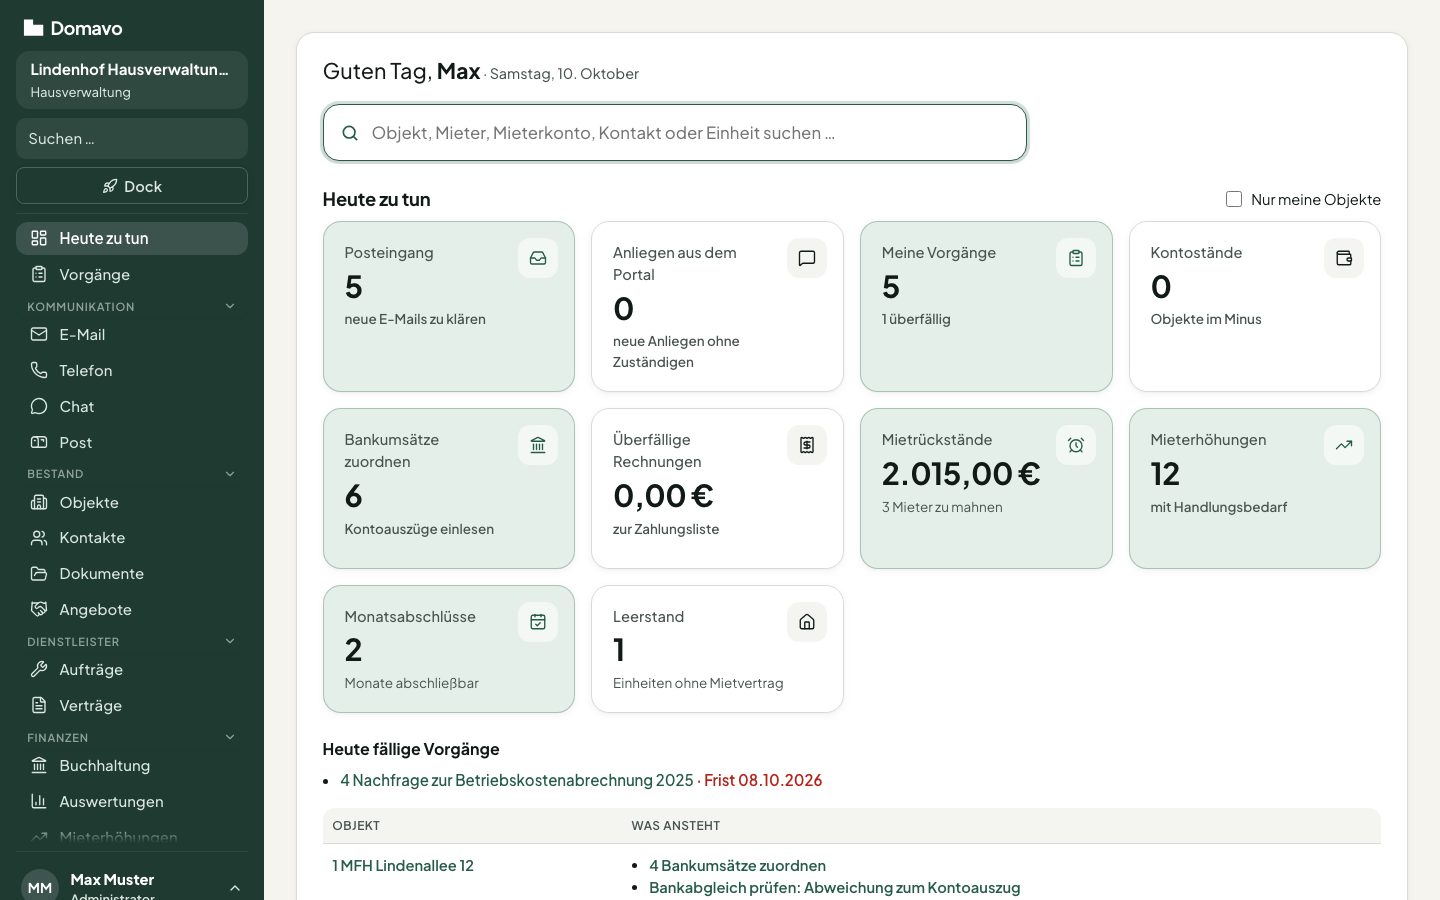Click the inbox icon on Posteingang card
Viewport: 1440px width, 900px height.
[538, 258]
